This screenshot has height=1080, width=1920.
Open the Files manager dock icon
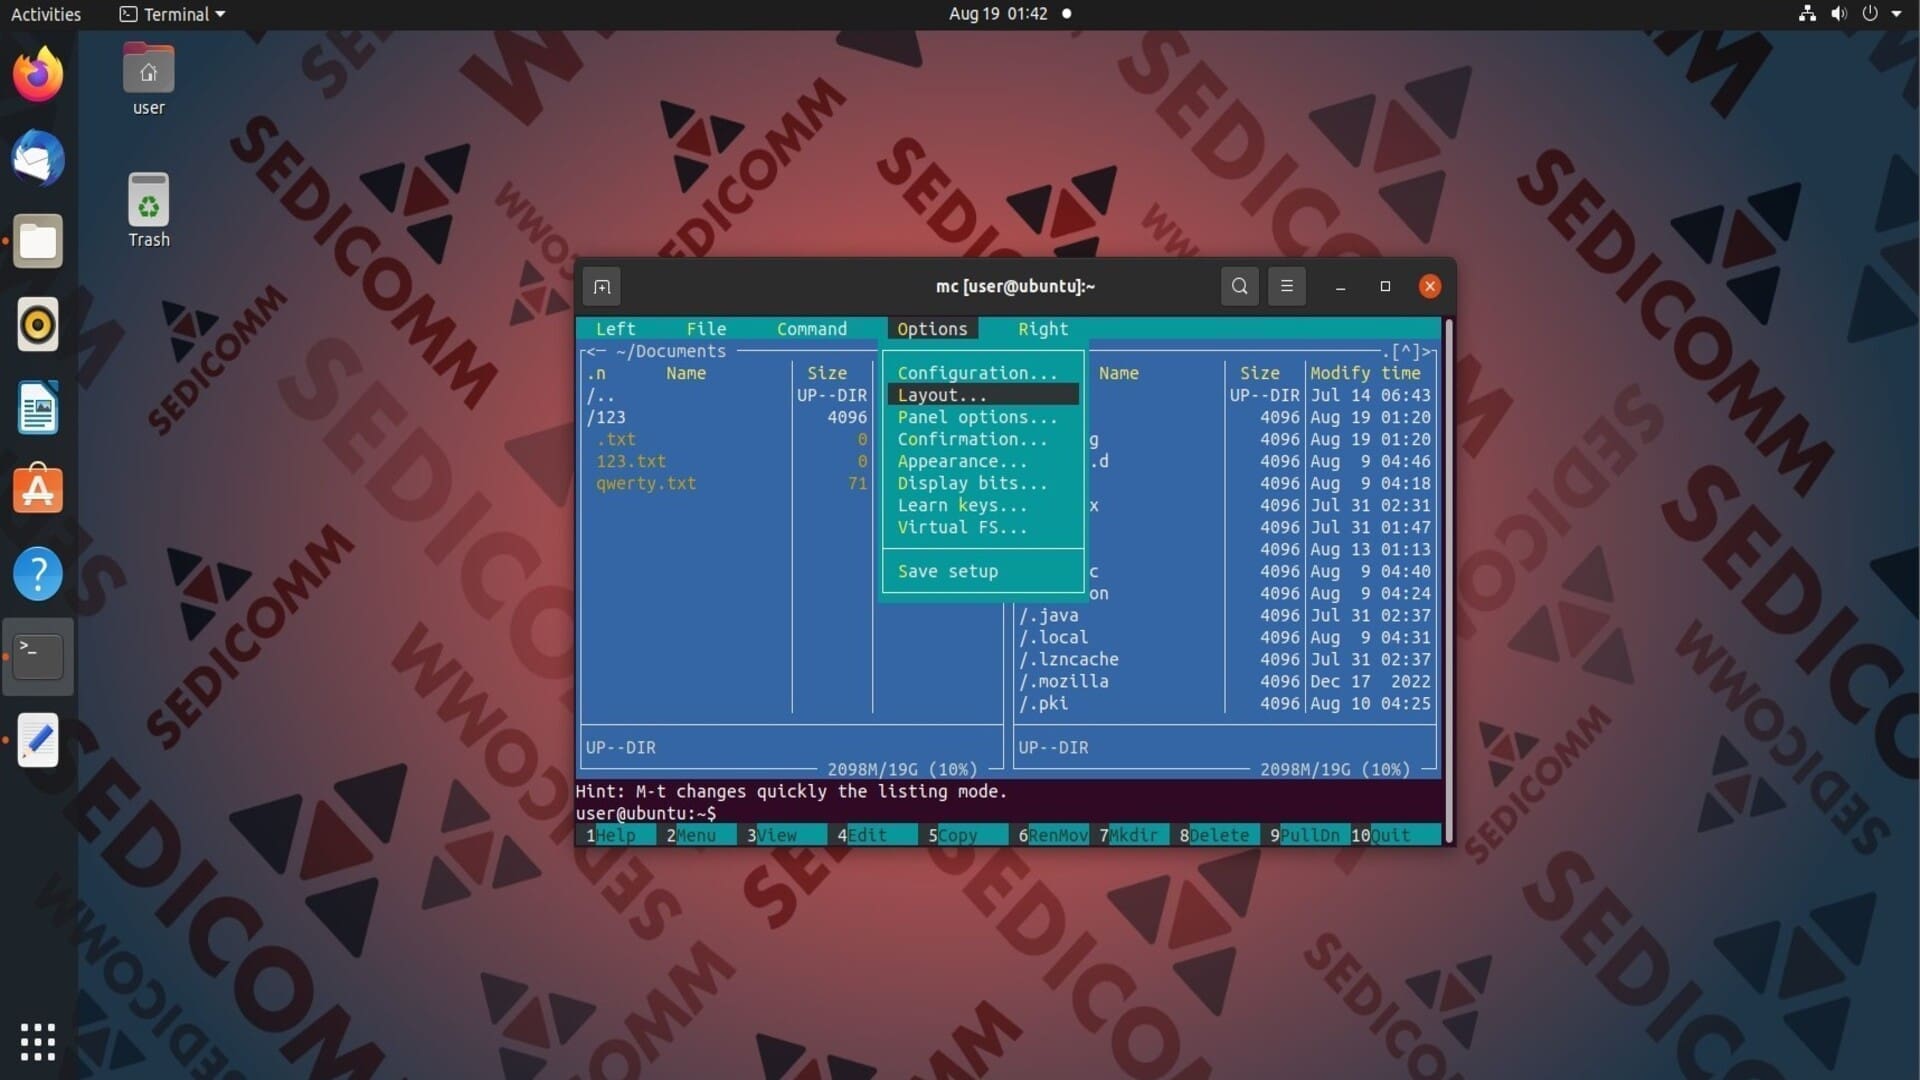pos(38,241)
